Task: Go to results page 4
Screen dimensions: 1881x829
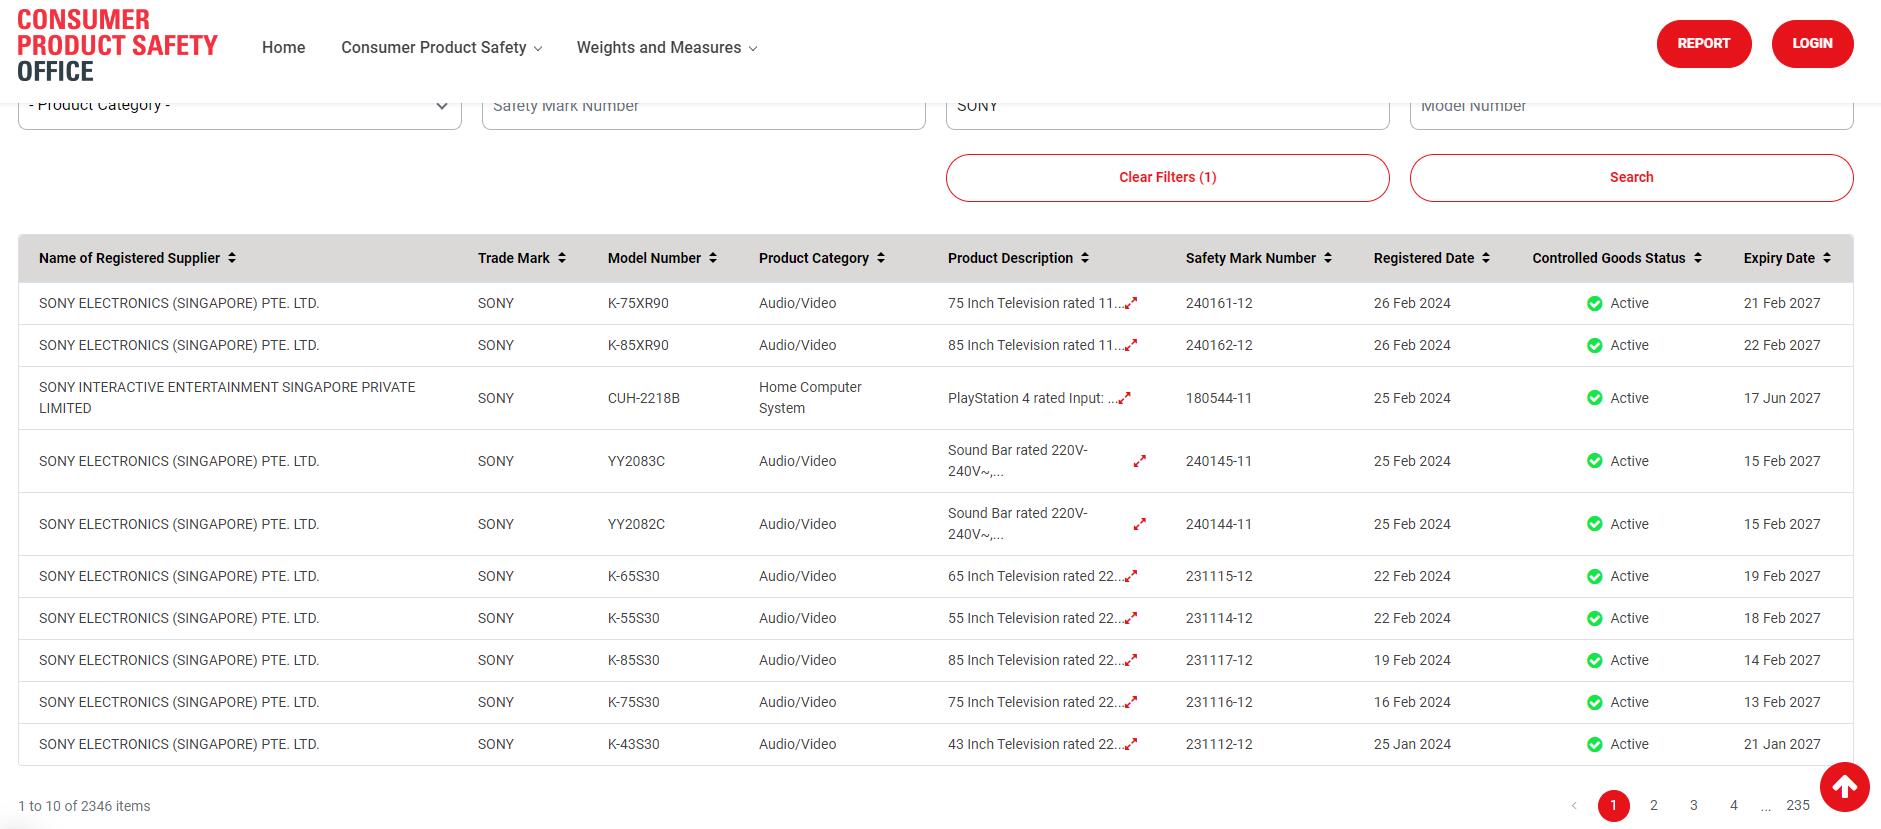Action: tap(1734, 805)
